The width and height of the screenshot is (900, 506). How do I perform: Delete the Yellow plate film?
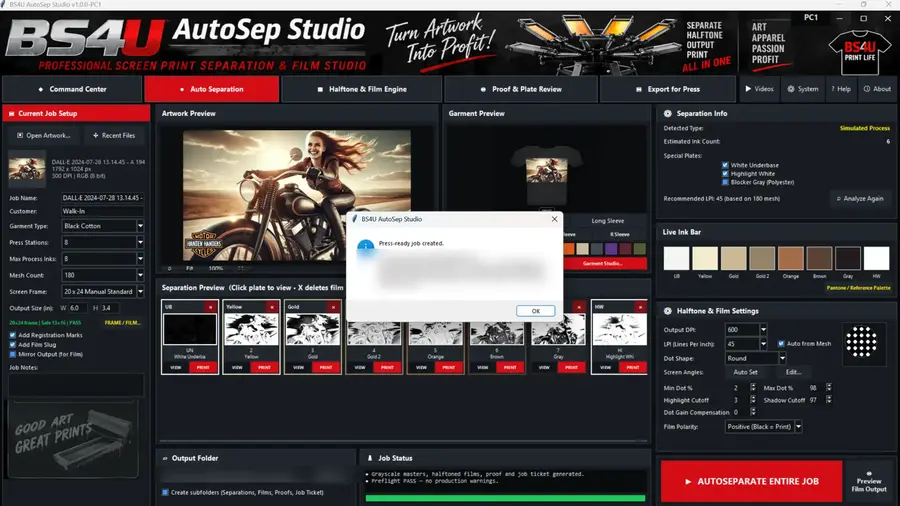point(271,308)
